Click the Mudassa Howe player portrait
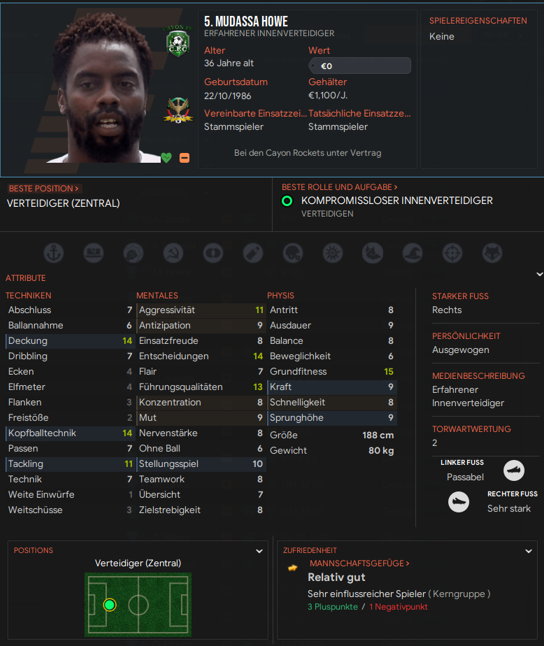The image size is (544, 646). [103, 89]
